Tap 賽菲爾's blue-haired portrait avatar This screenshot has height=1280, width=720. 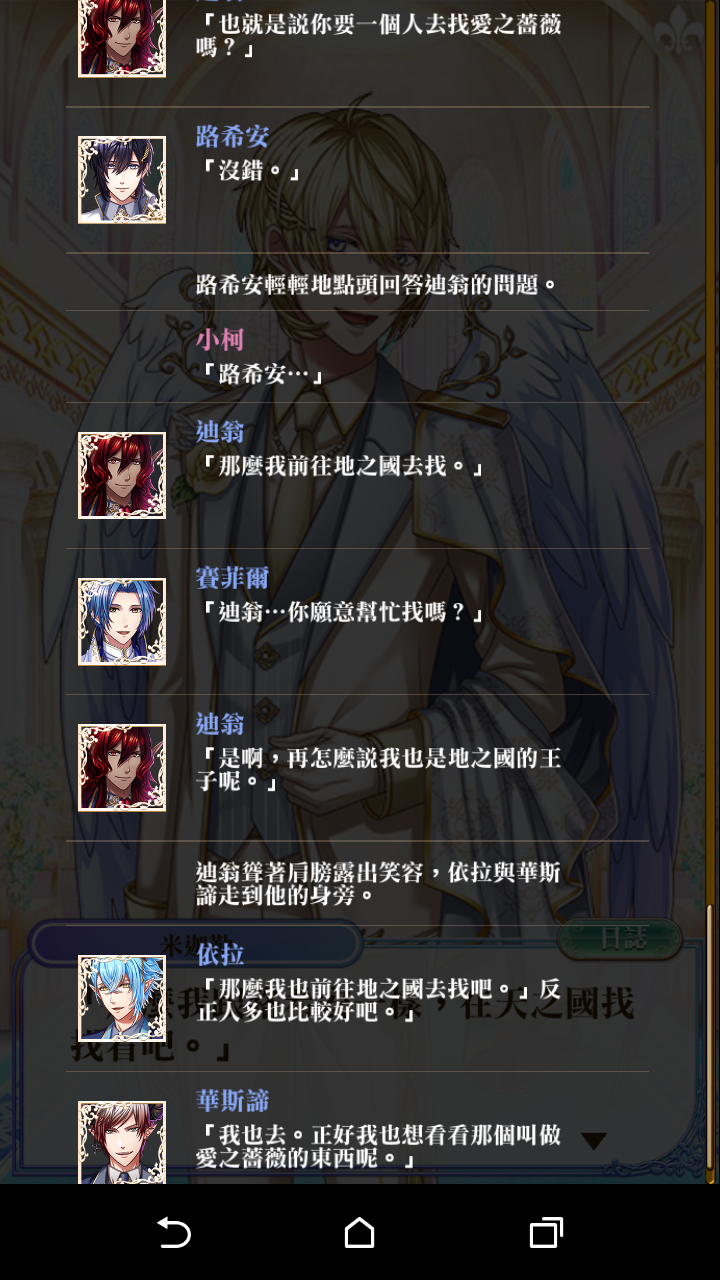[x=122, y=622]
